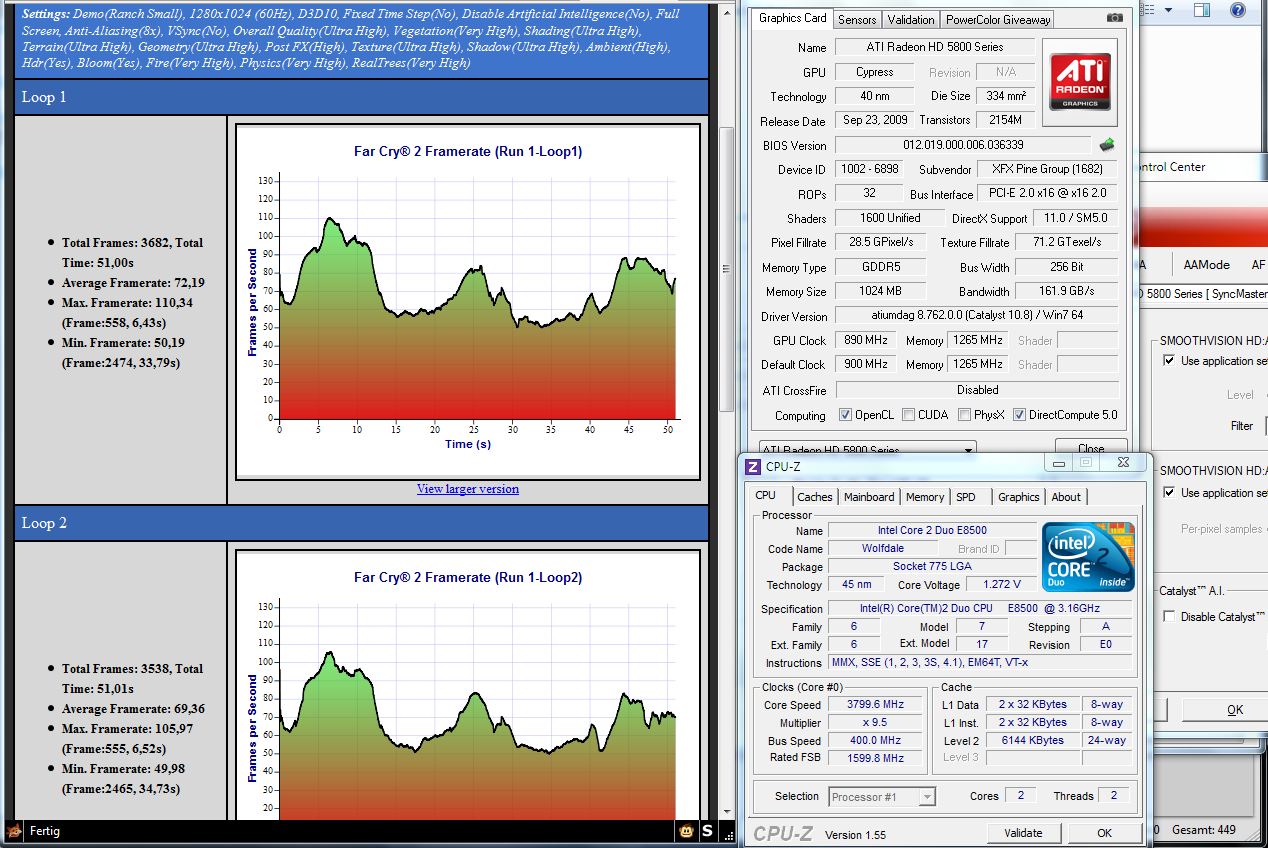Click the Subvendor value XFX Pine Group (1682)
This screenshot has width=1268, height=848.
tap(1047, 169)
